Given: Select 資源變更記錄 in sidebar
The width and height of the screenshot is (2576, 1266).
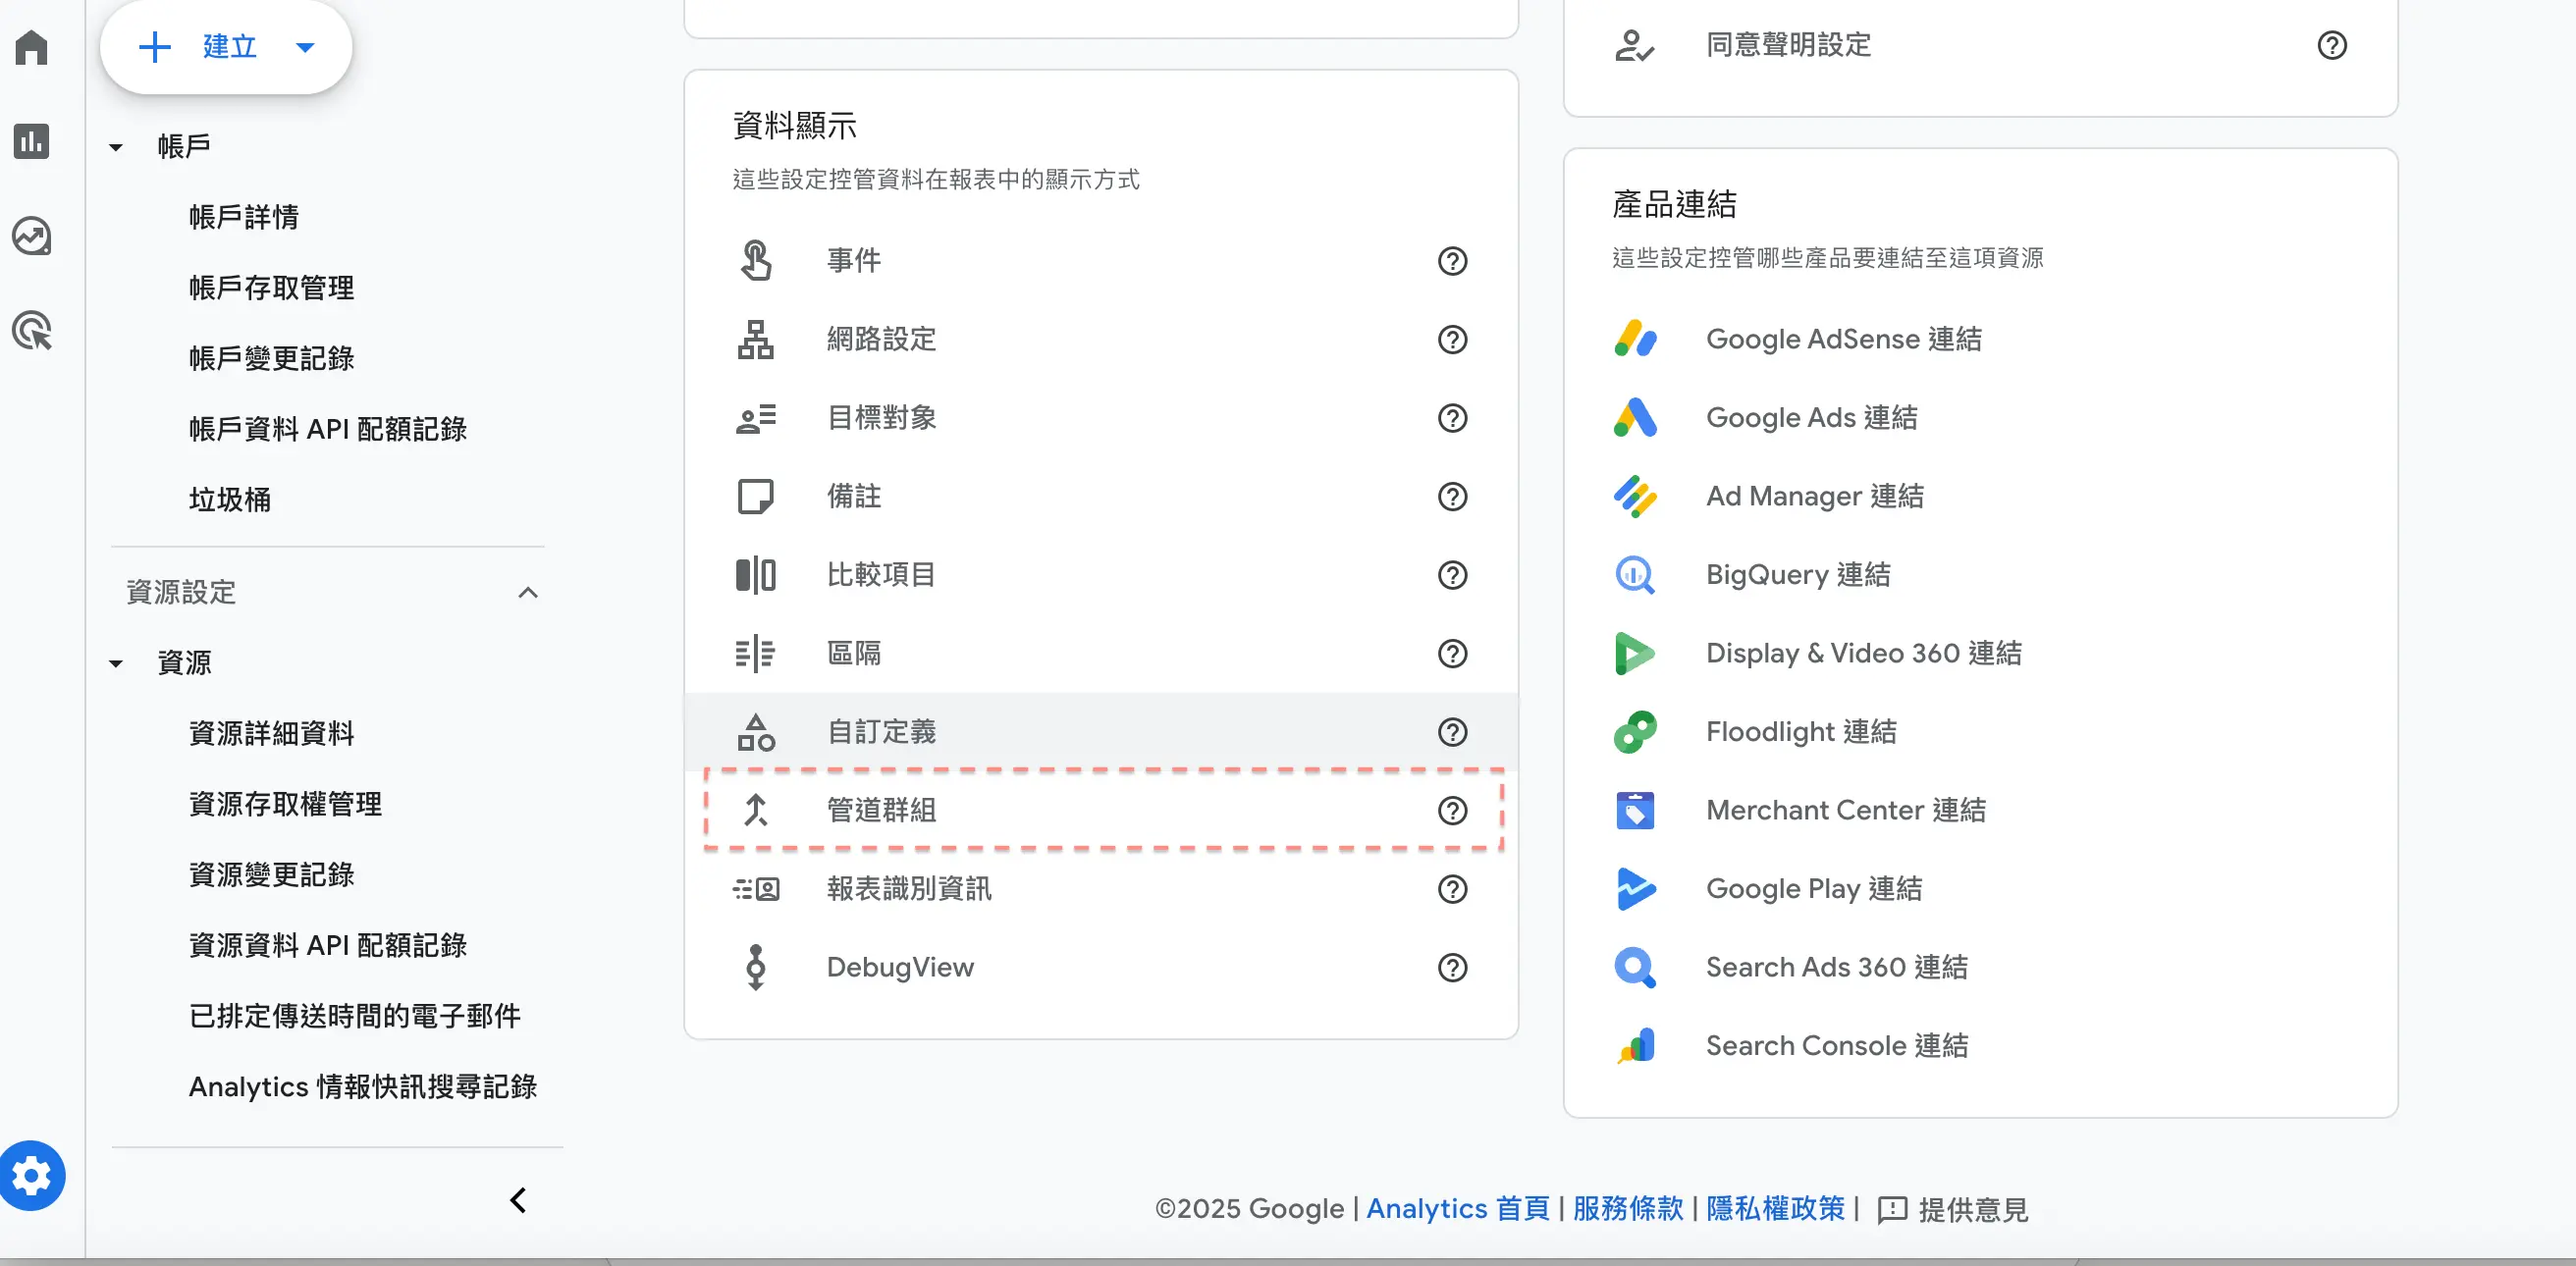Looking at the screenshot, I should (x=271, y=875).
